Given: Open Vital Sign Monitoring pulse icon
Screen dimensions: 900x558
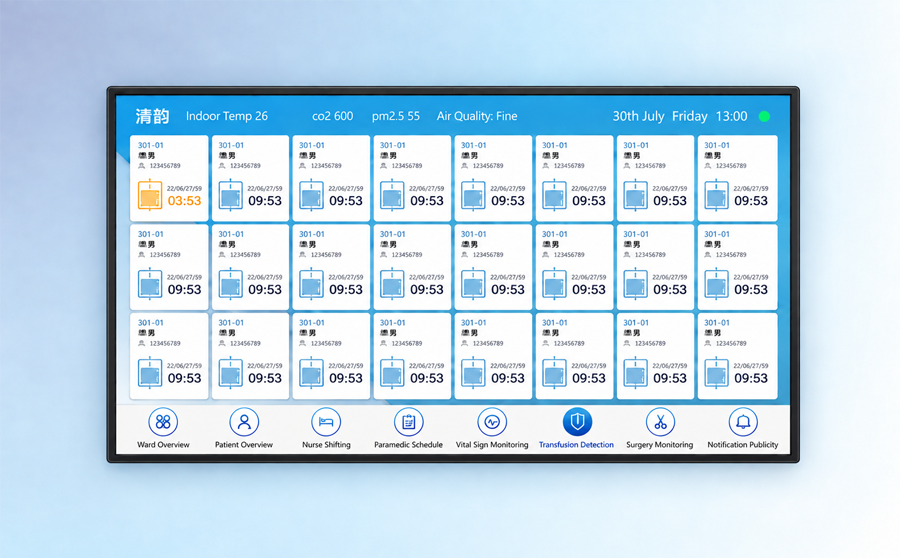Looking at the screenshot, I should pos(492,422).
